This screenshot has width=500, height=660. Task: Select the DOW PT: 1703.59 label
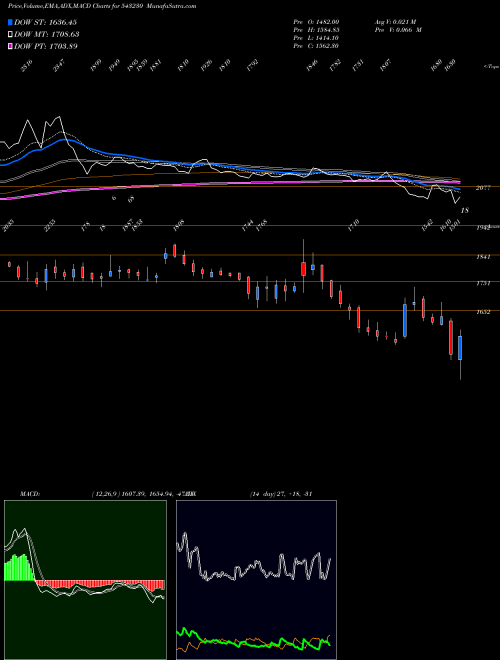[x=46, y=46]
